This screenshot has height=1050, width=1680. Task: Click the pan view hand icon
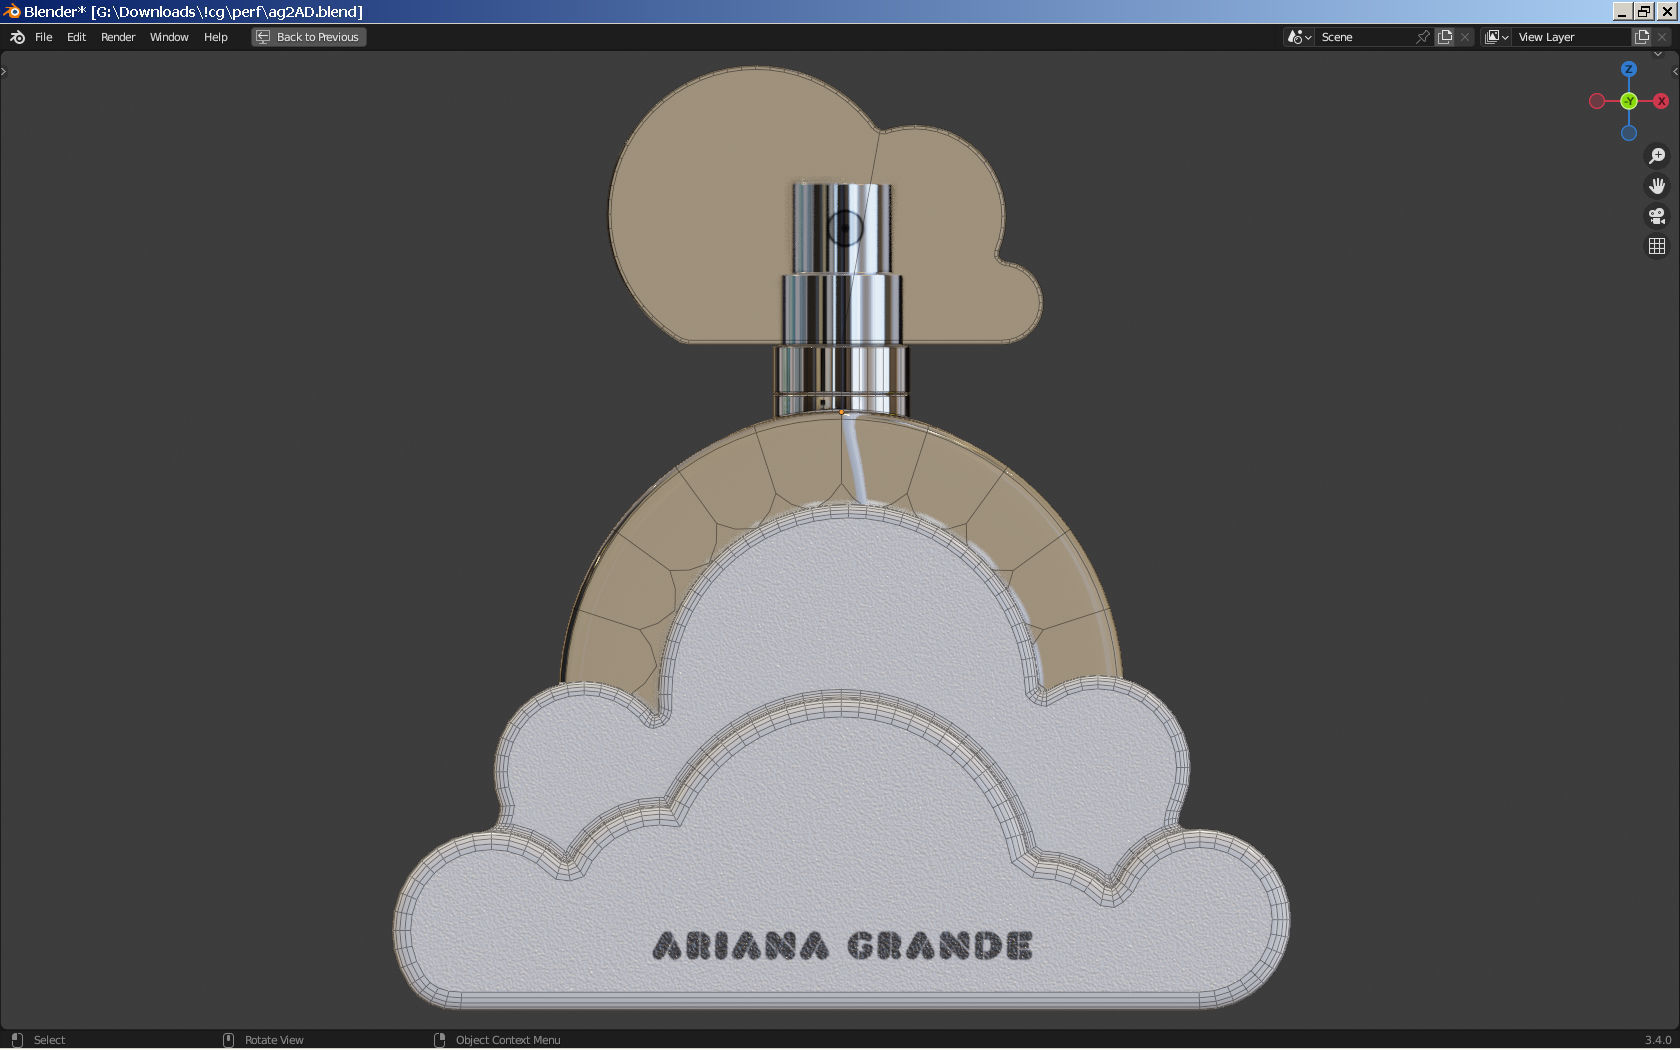1657,186
